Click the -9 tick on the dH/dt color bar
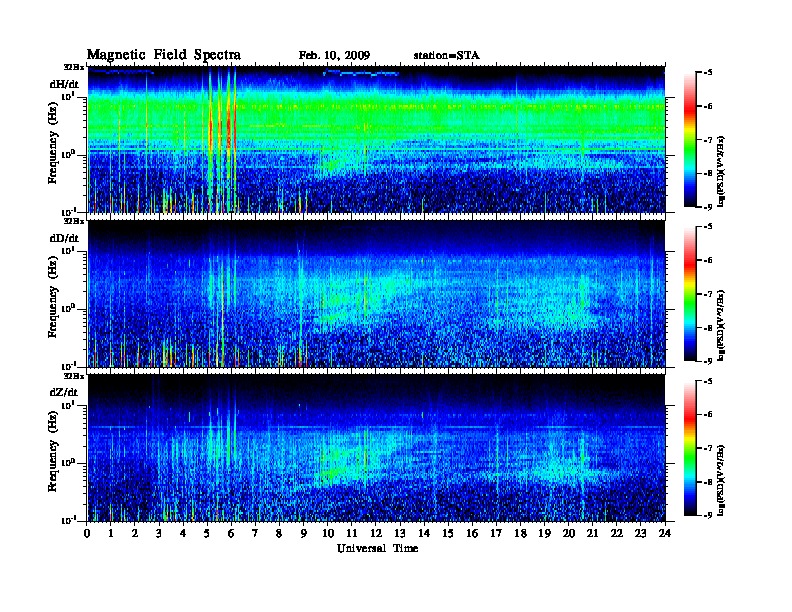 tap(708, 207)
